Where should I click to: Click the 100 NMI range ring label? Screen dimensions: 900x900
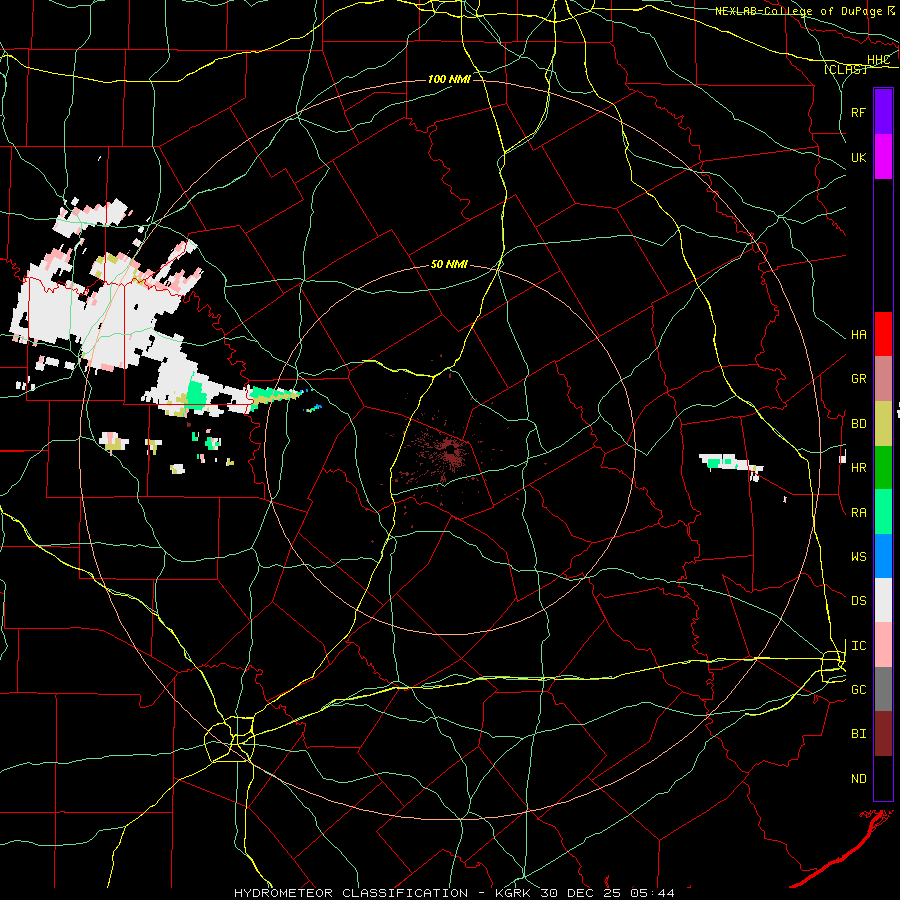coord(449,79)
